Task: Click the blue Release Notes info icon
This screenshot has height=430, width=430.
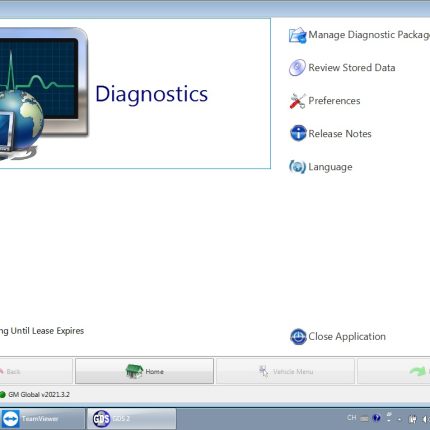Action: click(x=298, y=133)
